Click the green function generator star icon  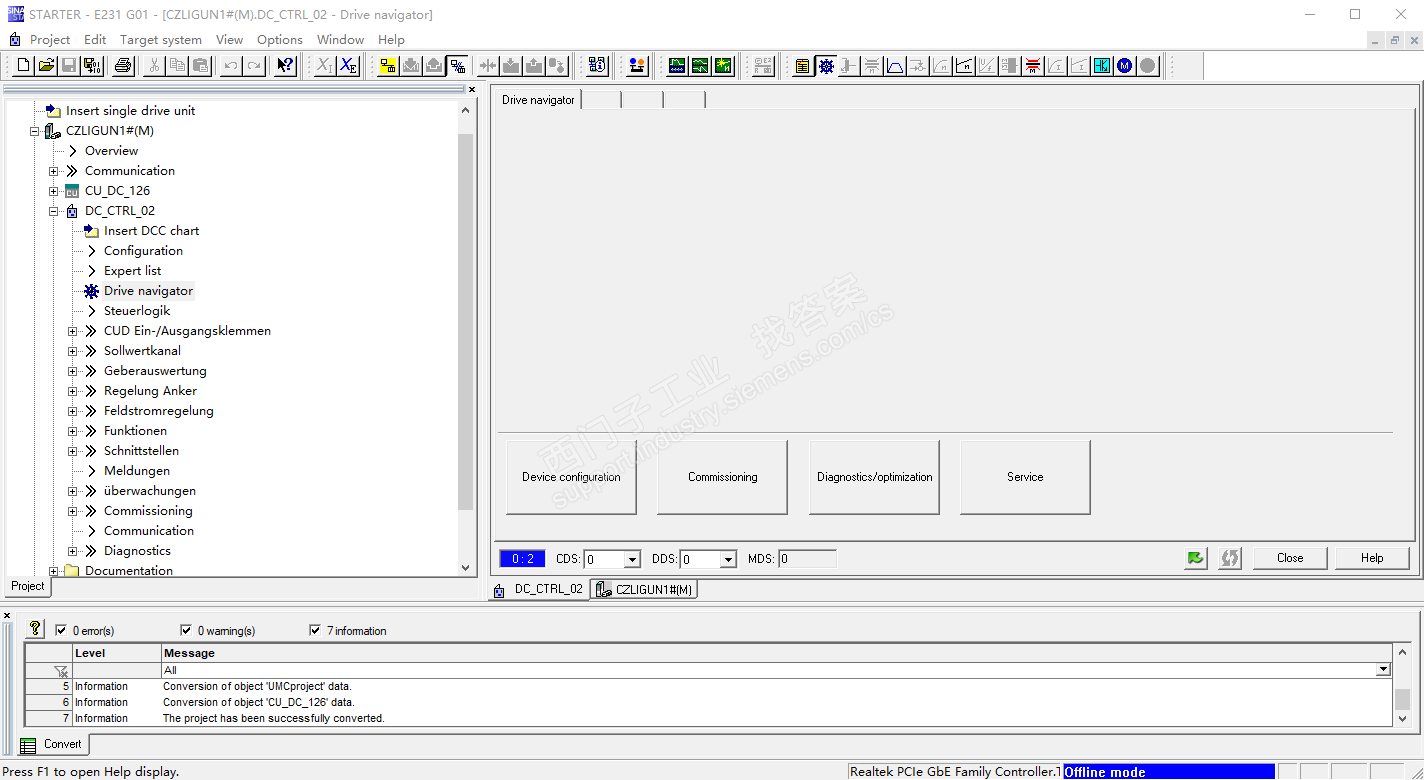(723, 66)
